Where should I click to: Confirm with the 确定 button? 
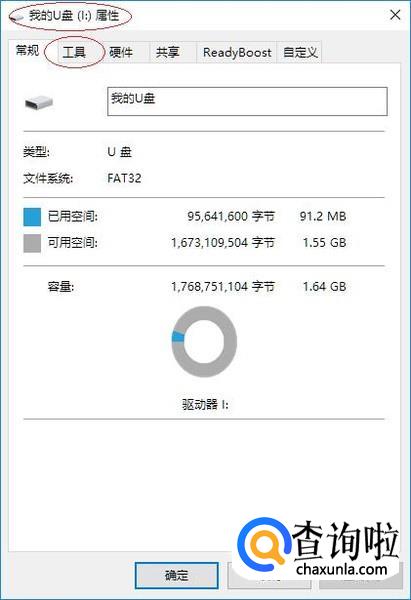point(177,575)
